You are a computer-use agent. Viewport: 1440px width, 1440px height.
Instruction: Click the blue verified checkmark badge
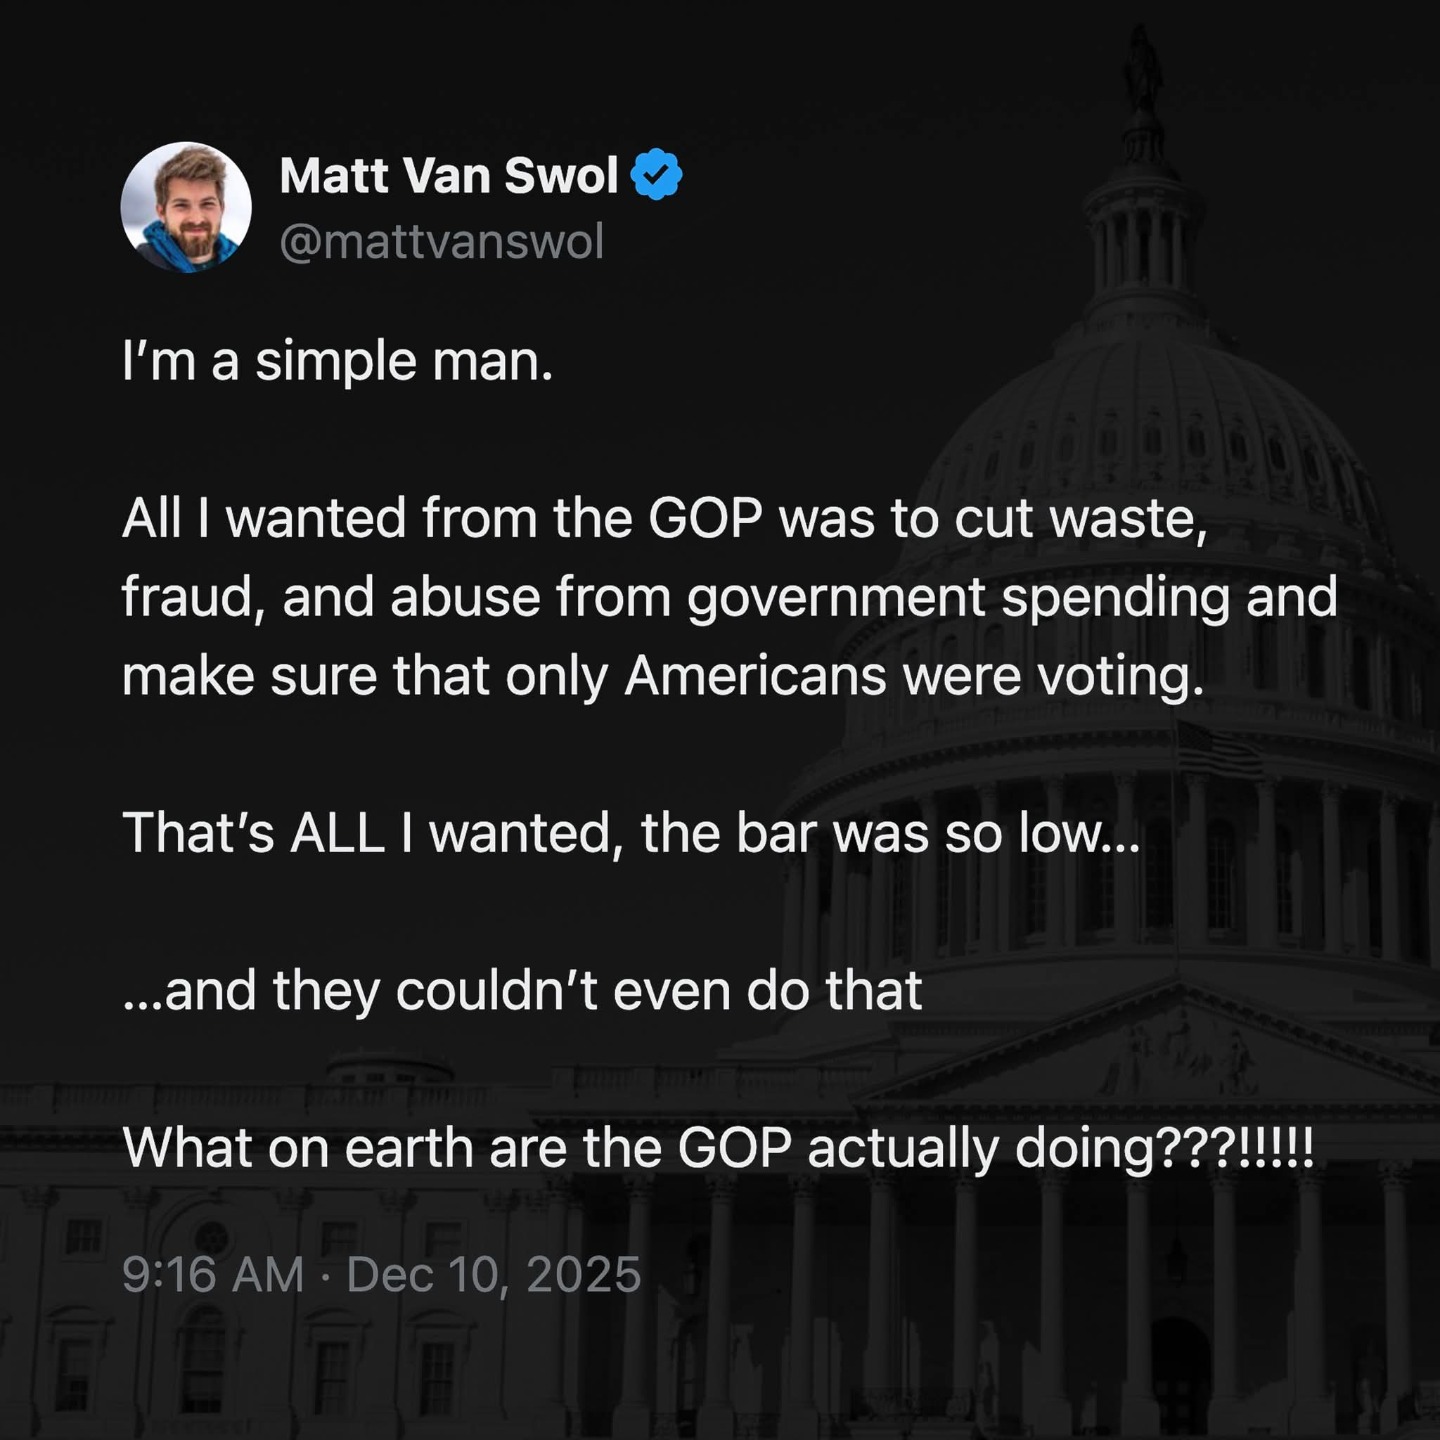[657, 175]
